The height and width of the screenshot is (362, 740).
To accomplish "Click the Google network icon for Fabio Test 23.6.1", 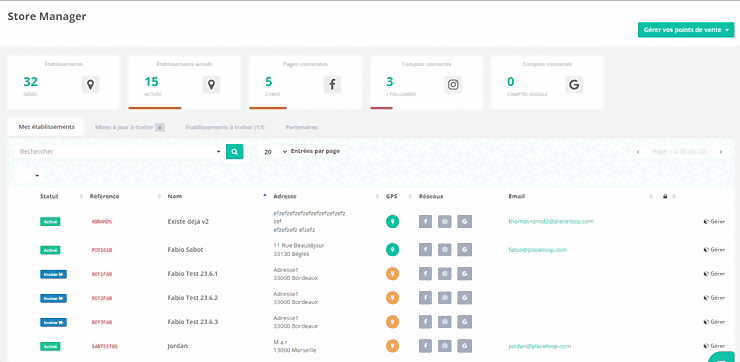I will point(465,274).
